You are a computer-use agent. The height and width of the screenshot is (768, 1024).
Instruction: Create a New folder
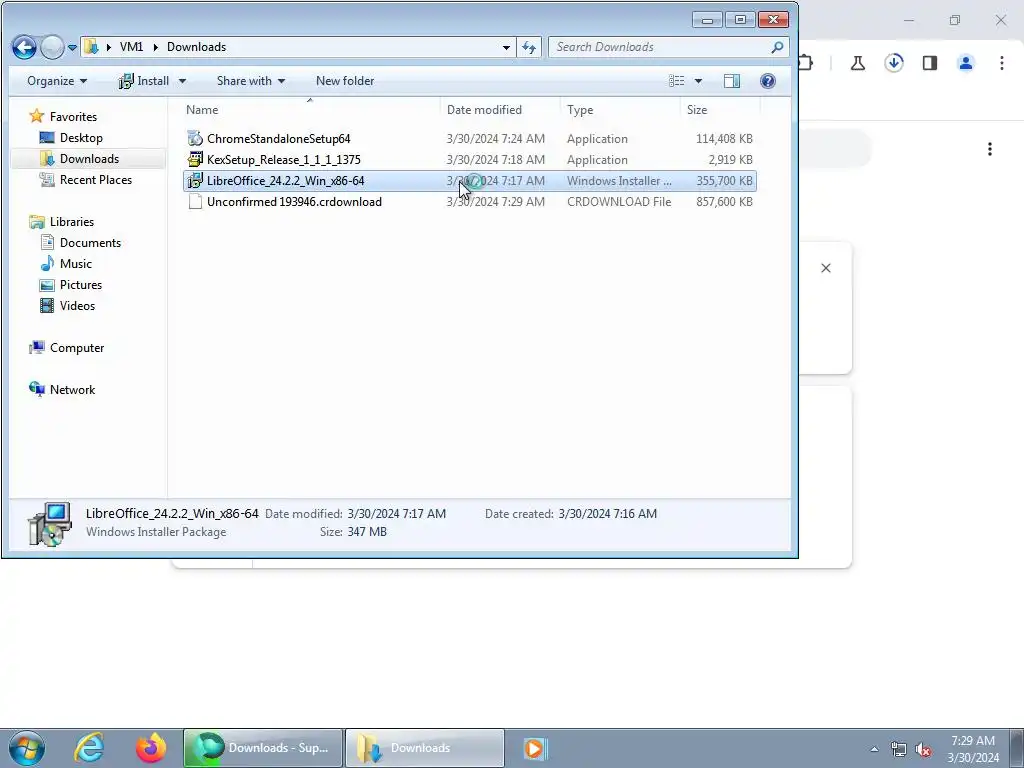[x=345, y=81]
